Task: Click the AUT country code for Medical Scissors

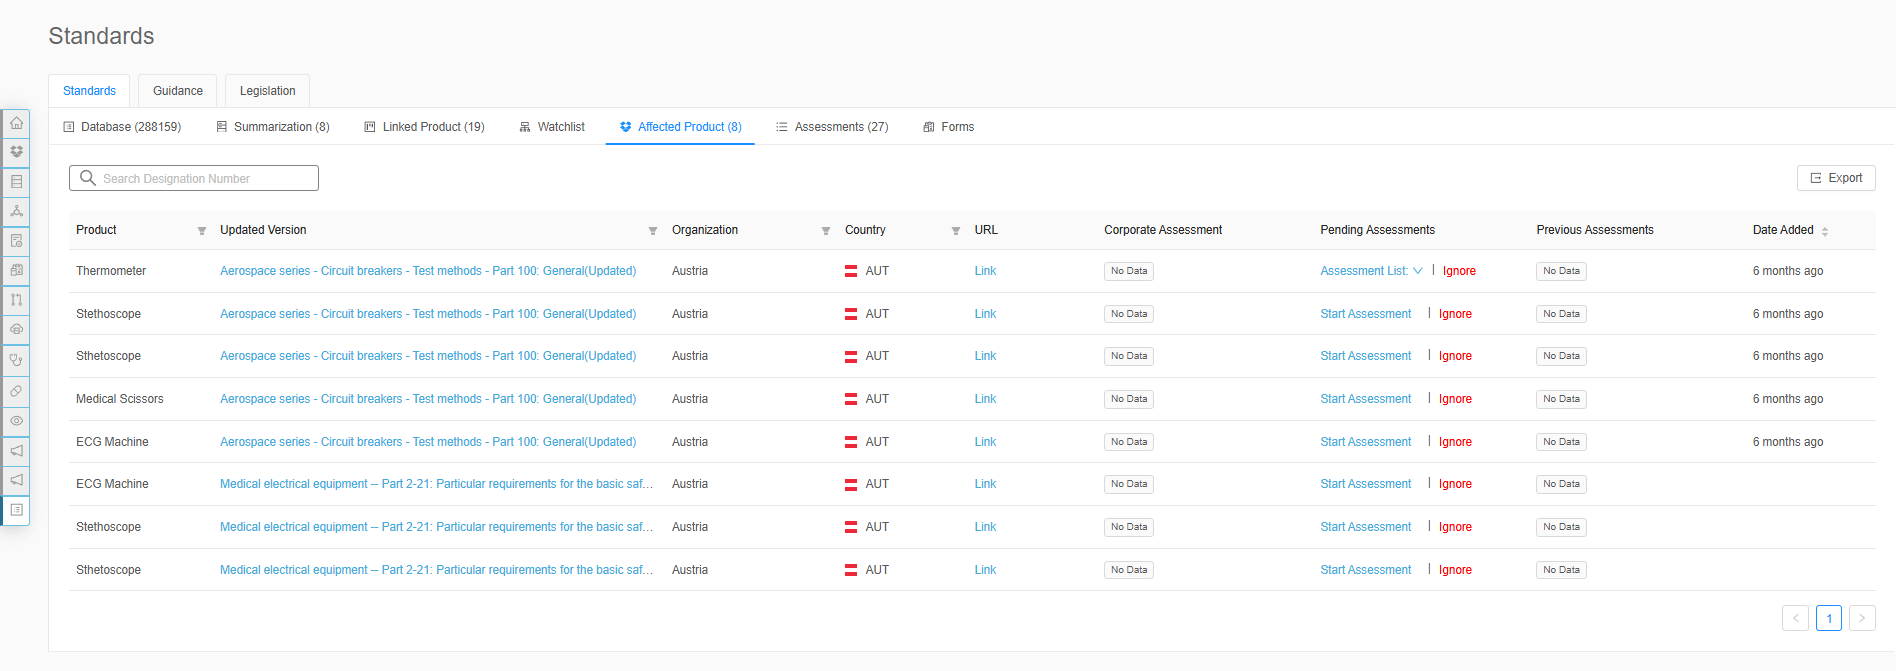Action: (x=877, y=399)
